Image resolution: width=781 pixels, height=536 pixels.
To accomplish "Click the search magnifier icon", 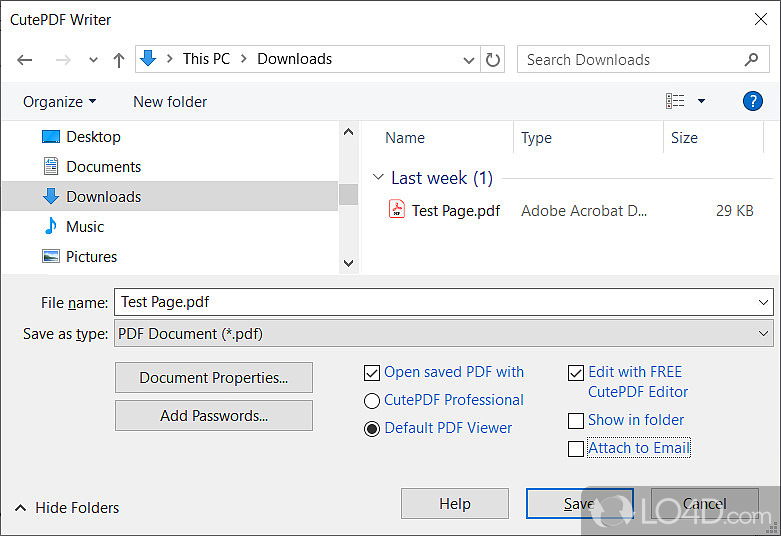I will (751, 60).
